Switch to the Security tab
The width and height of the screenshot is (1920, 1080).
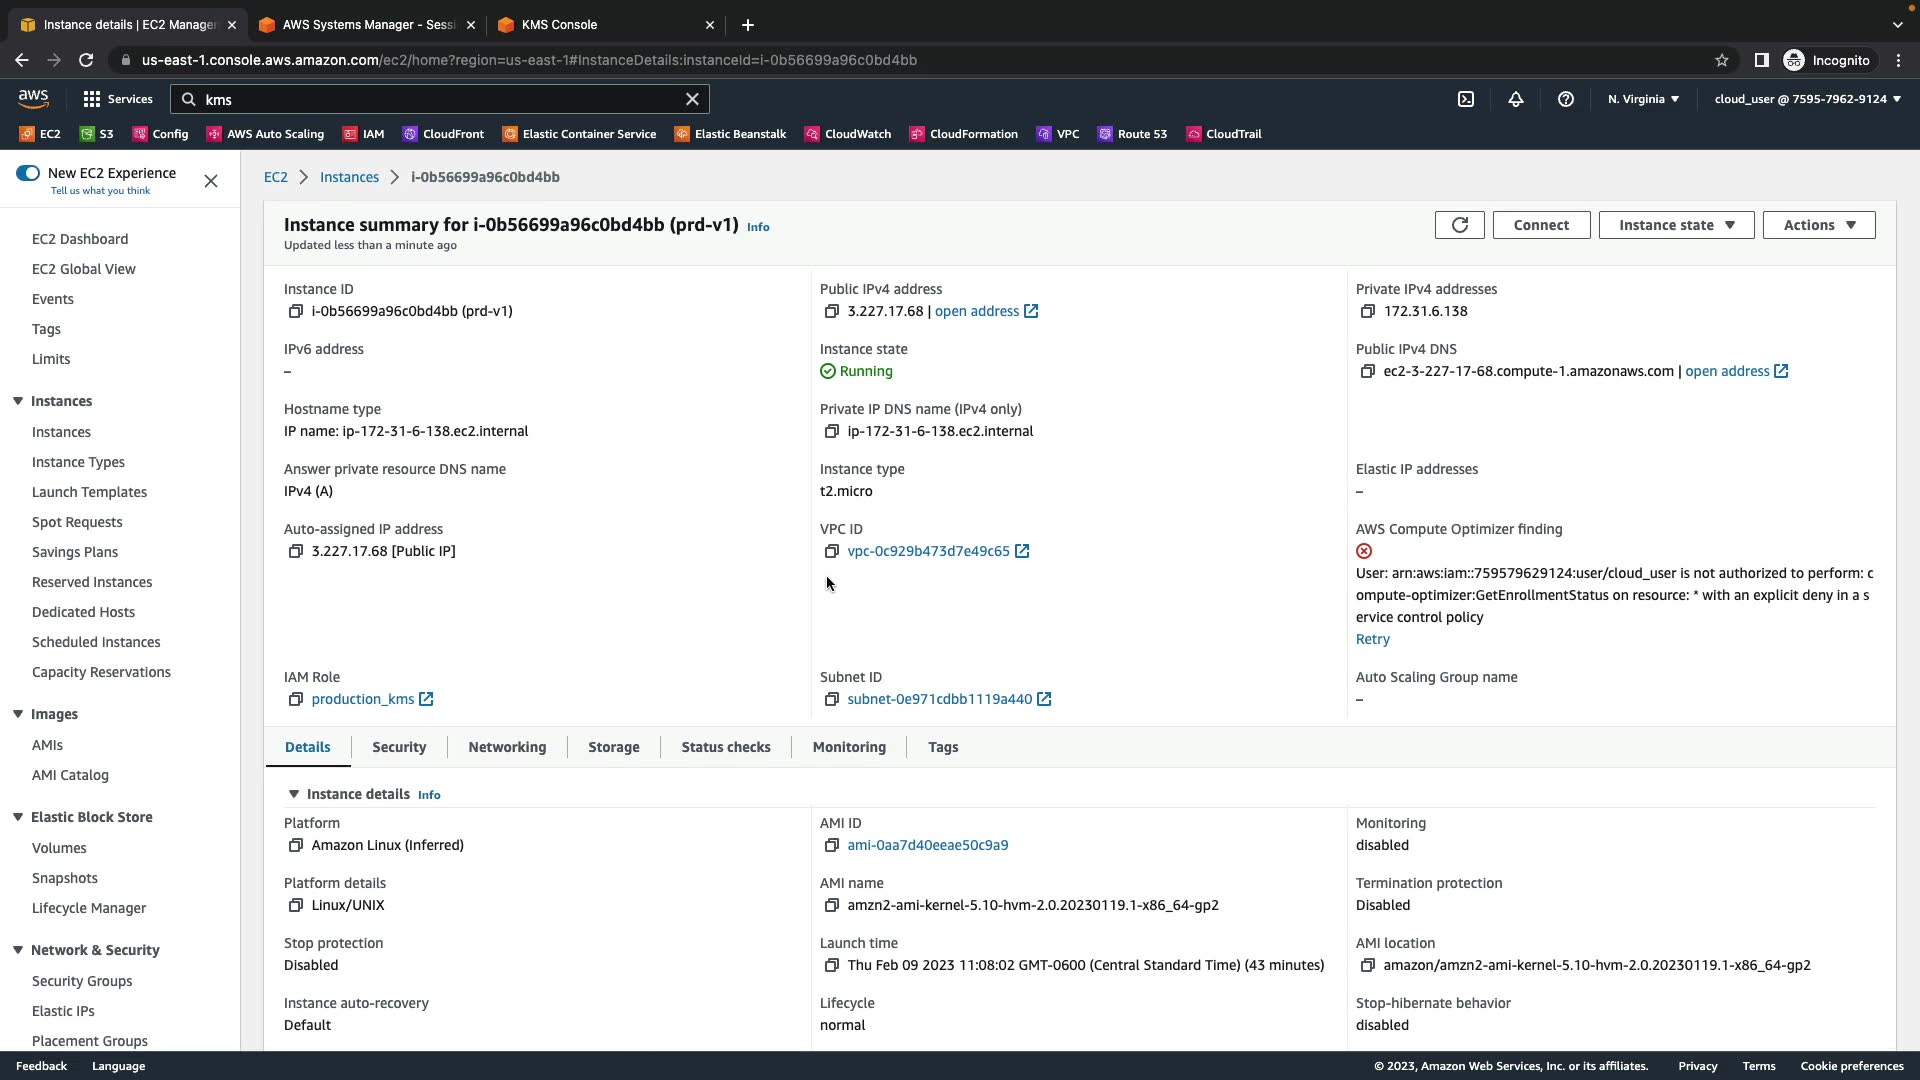(x=399, y=747)
